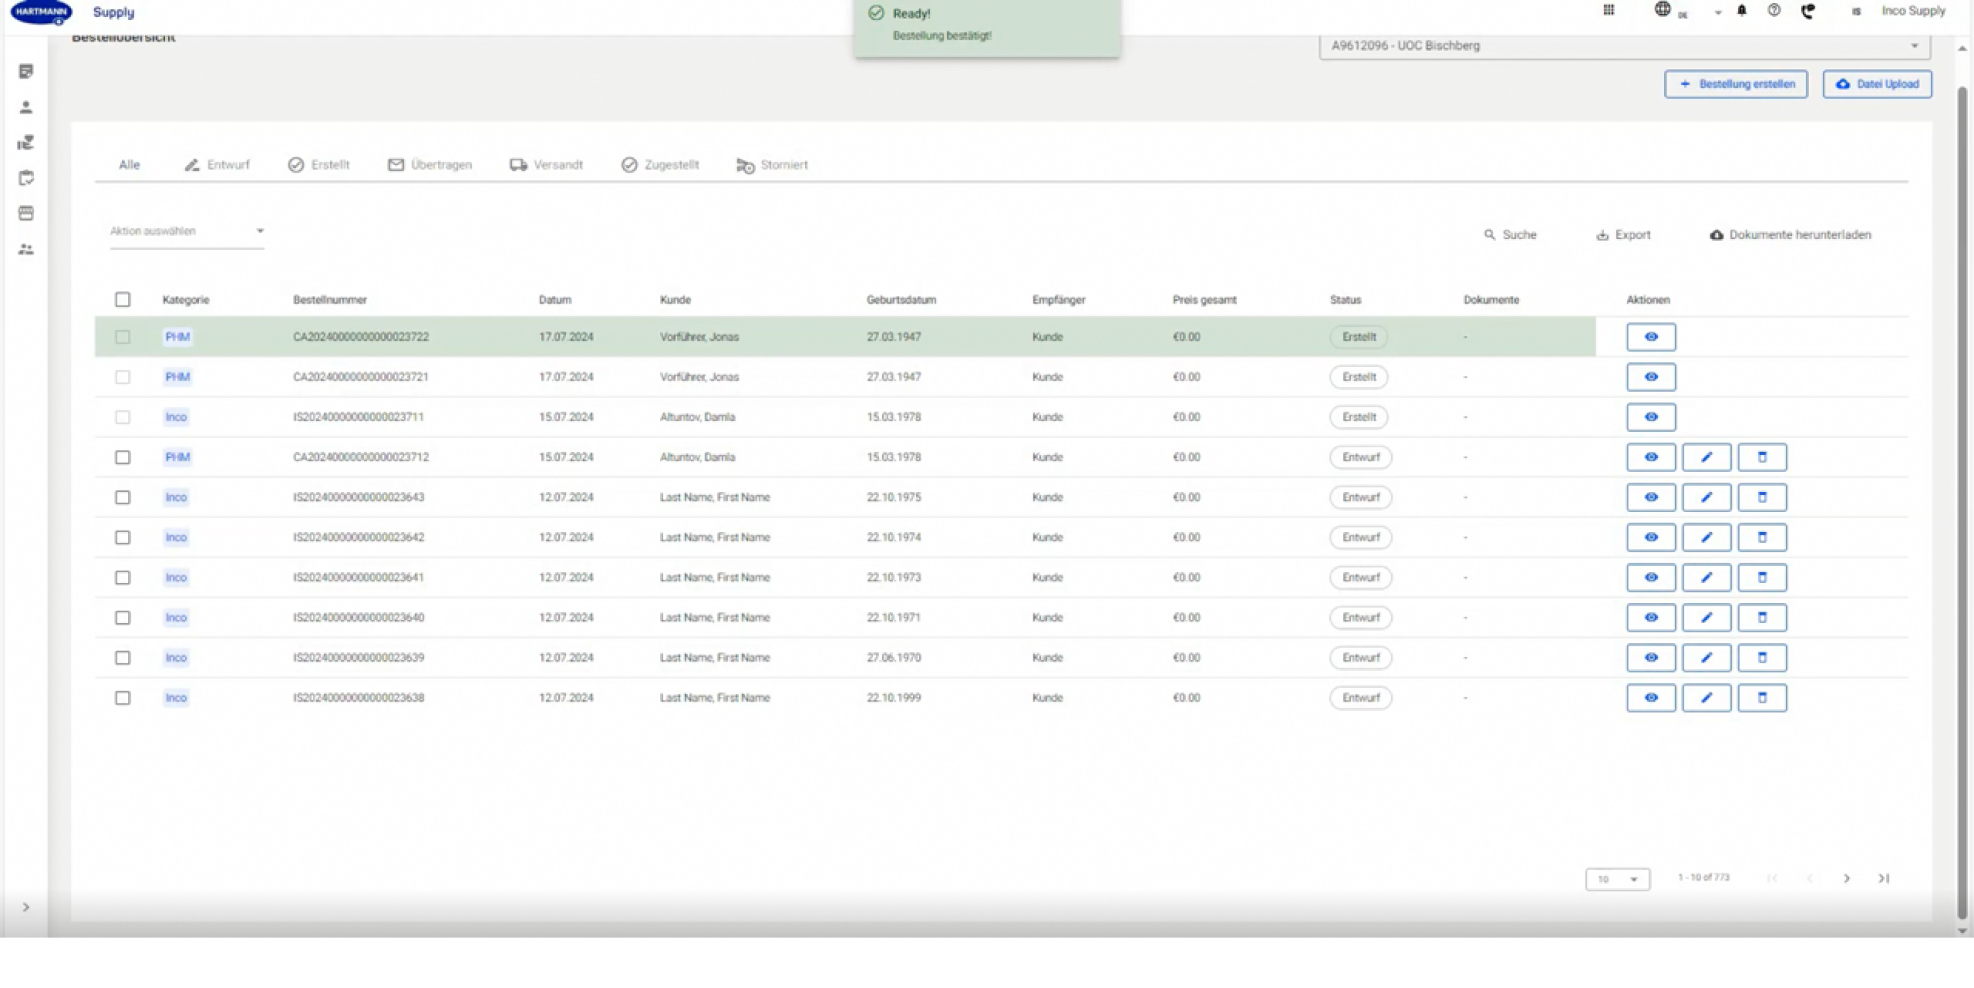Screen dimensions: 1974x988
Task: Switch to the Entwurf tab
Action: tap(217, 165)
